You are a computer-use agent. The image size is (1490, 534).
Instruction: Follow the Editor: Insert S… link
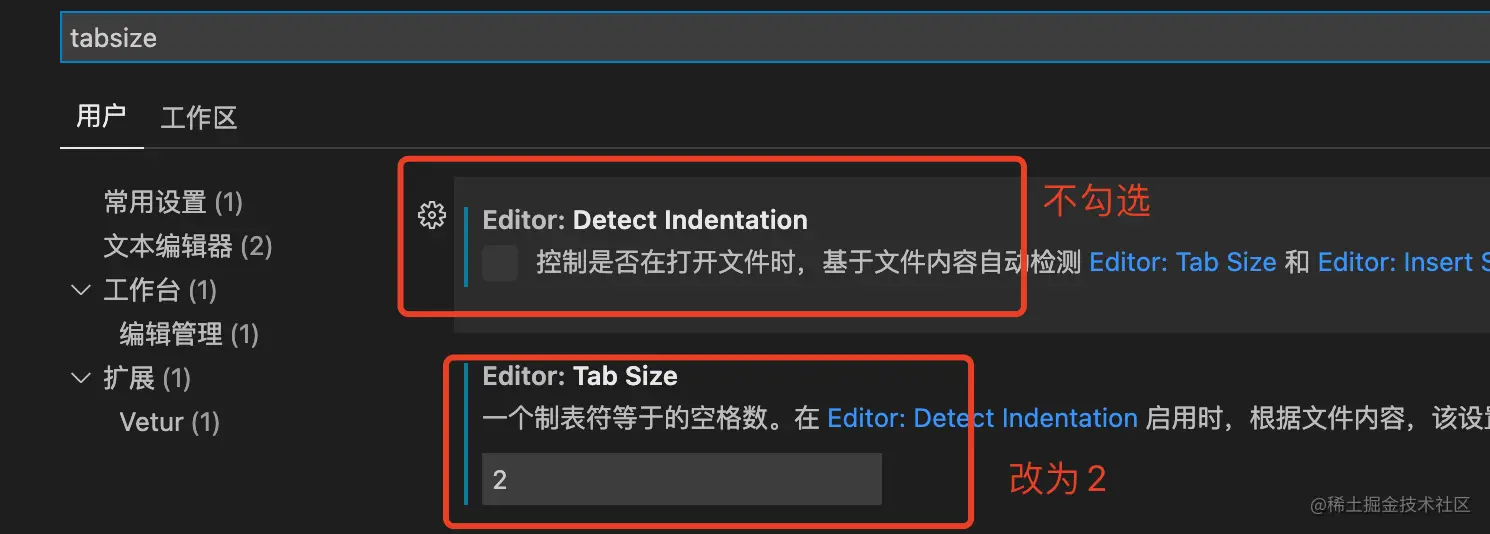coord(1404,263)
